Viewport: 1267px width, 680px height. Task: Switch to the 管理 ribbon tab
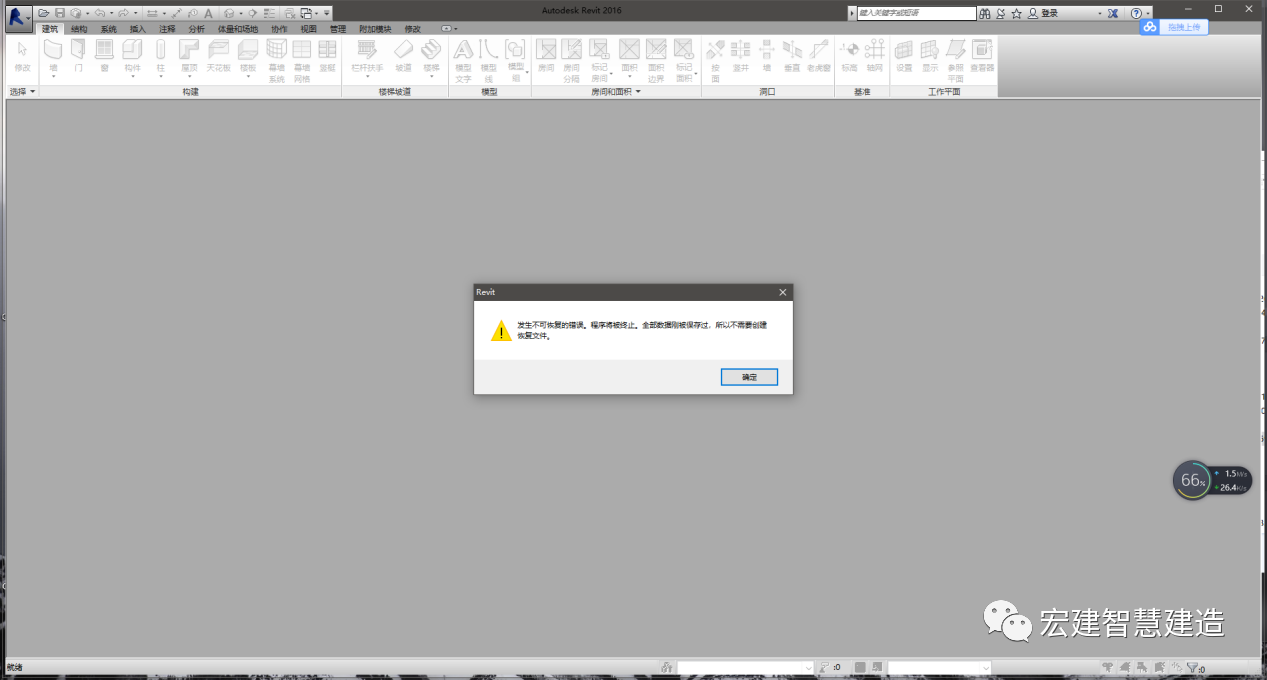(x=338, y=29)
